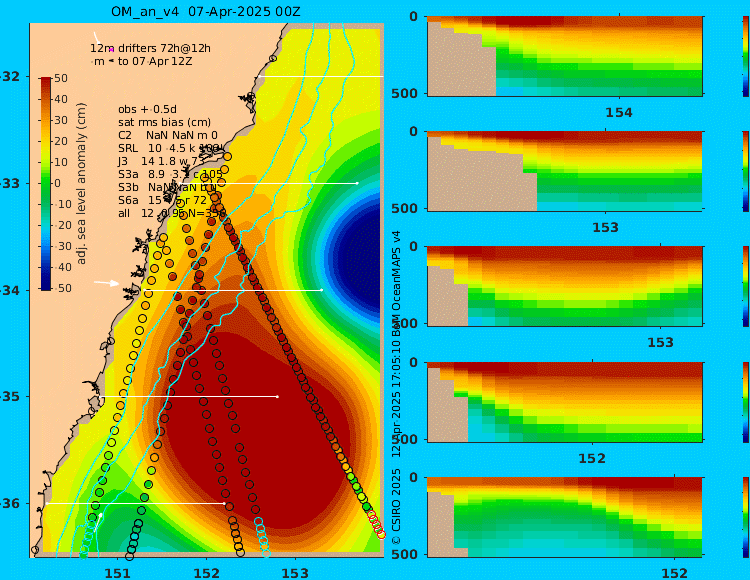
Task: Click the vertical CSIRO OceanMAPS credit text
Action: tap(396, 387)
